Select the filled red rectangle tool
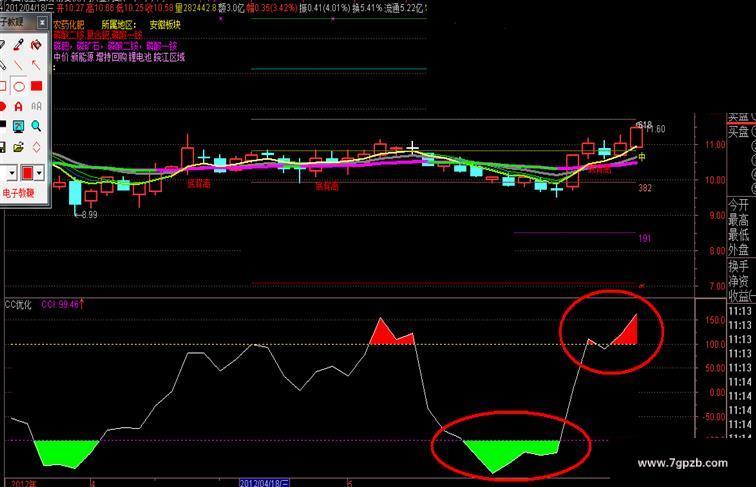Viewport: 756px width, 487px height. point(36,86)
